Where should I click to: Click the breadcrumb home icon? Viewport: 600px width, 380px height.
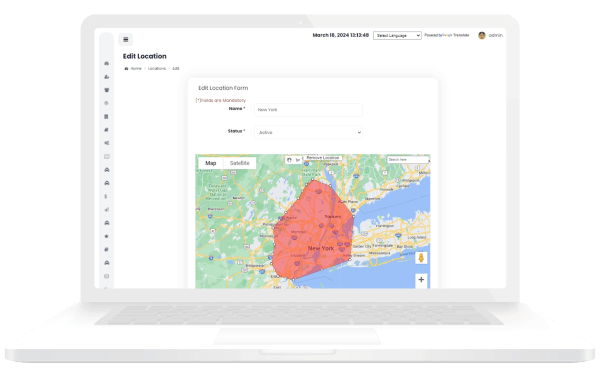click(x=126, y=68)
